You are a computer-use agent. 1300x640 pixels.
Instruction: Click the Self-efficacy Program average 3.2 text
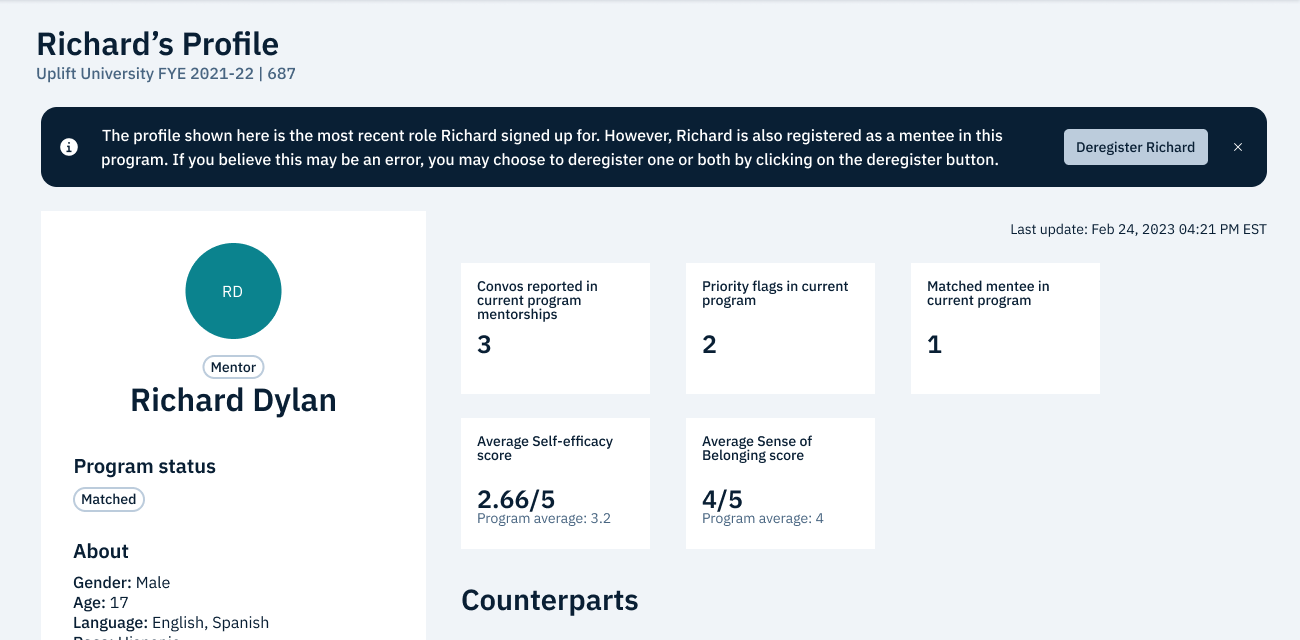pyautogui.click(x=543, y=519)
